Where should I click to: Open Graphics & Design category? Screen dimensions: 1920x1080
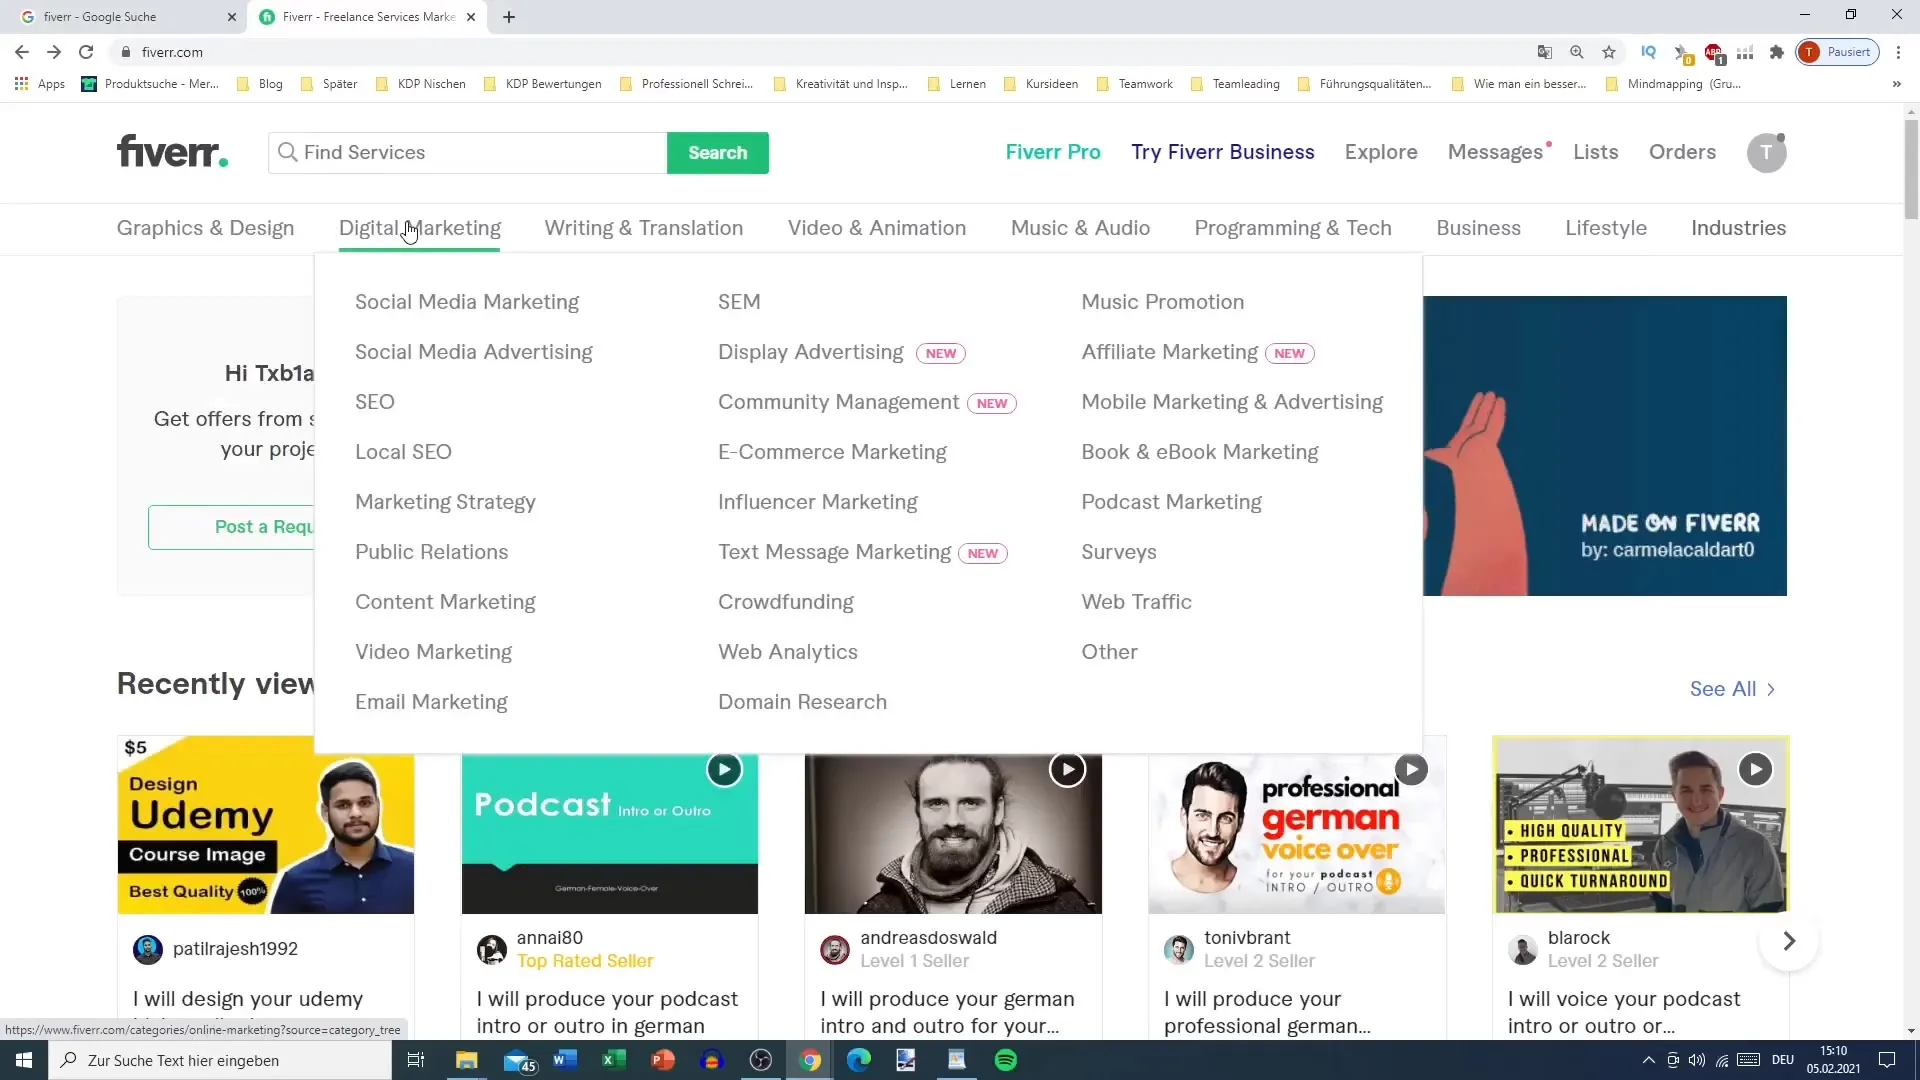205,228
